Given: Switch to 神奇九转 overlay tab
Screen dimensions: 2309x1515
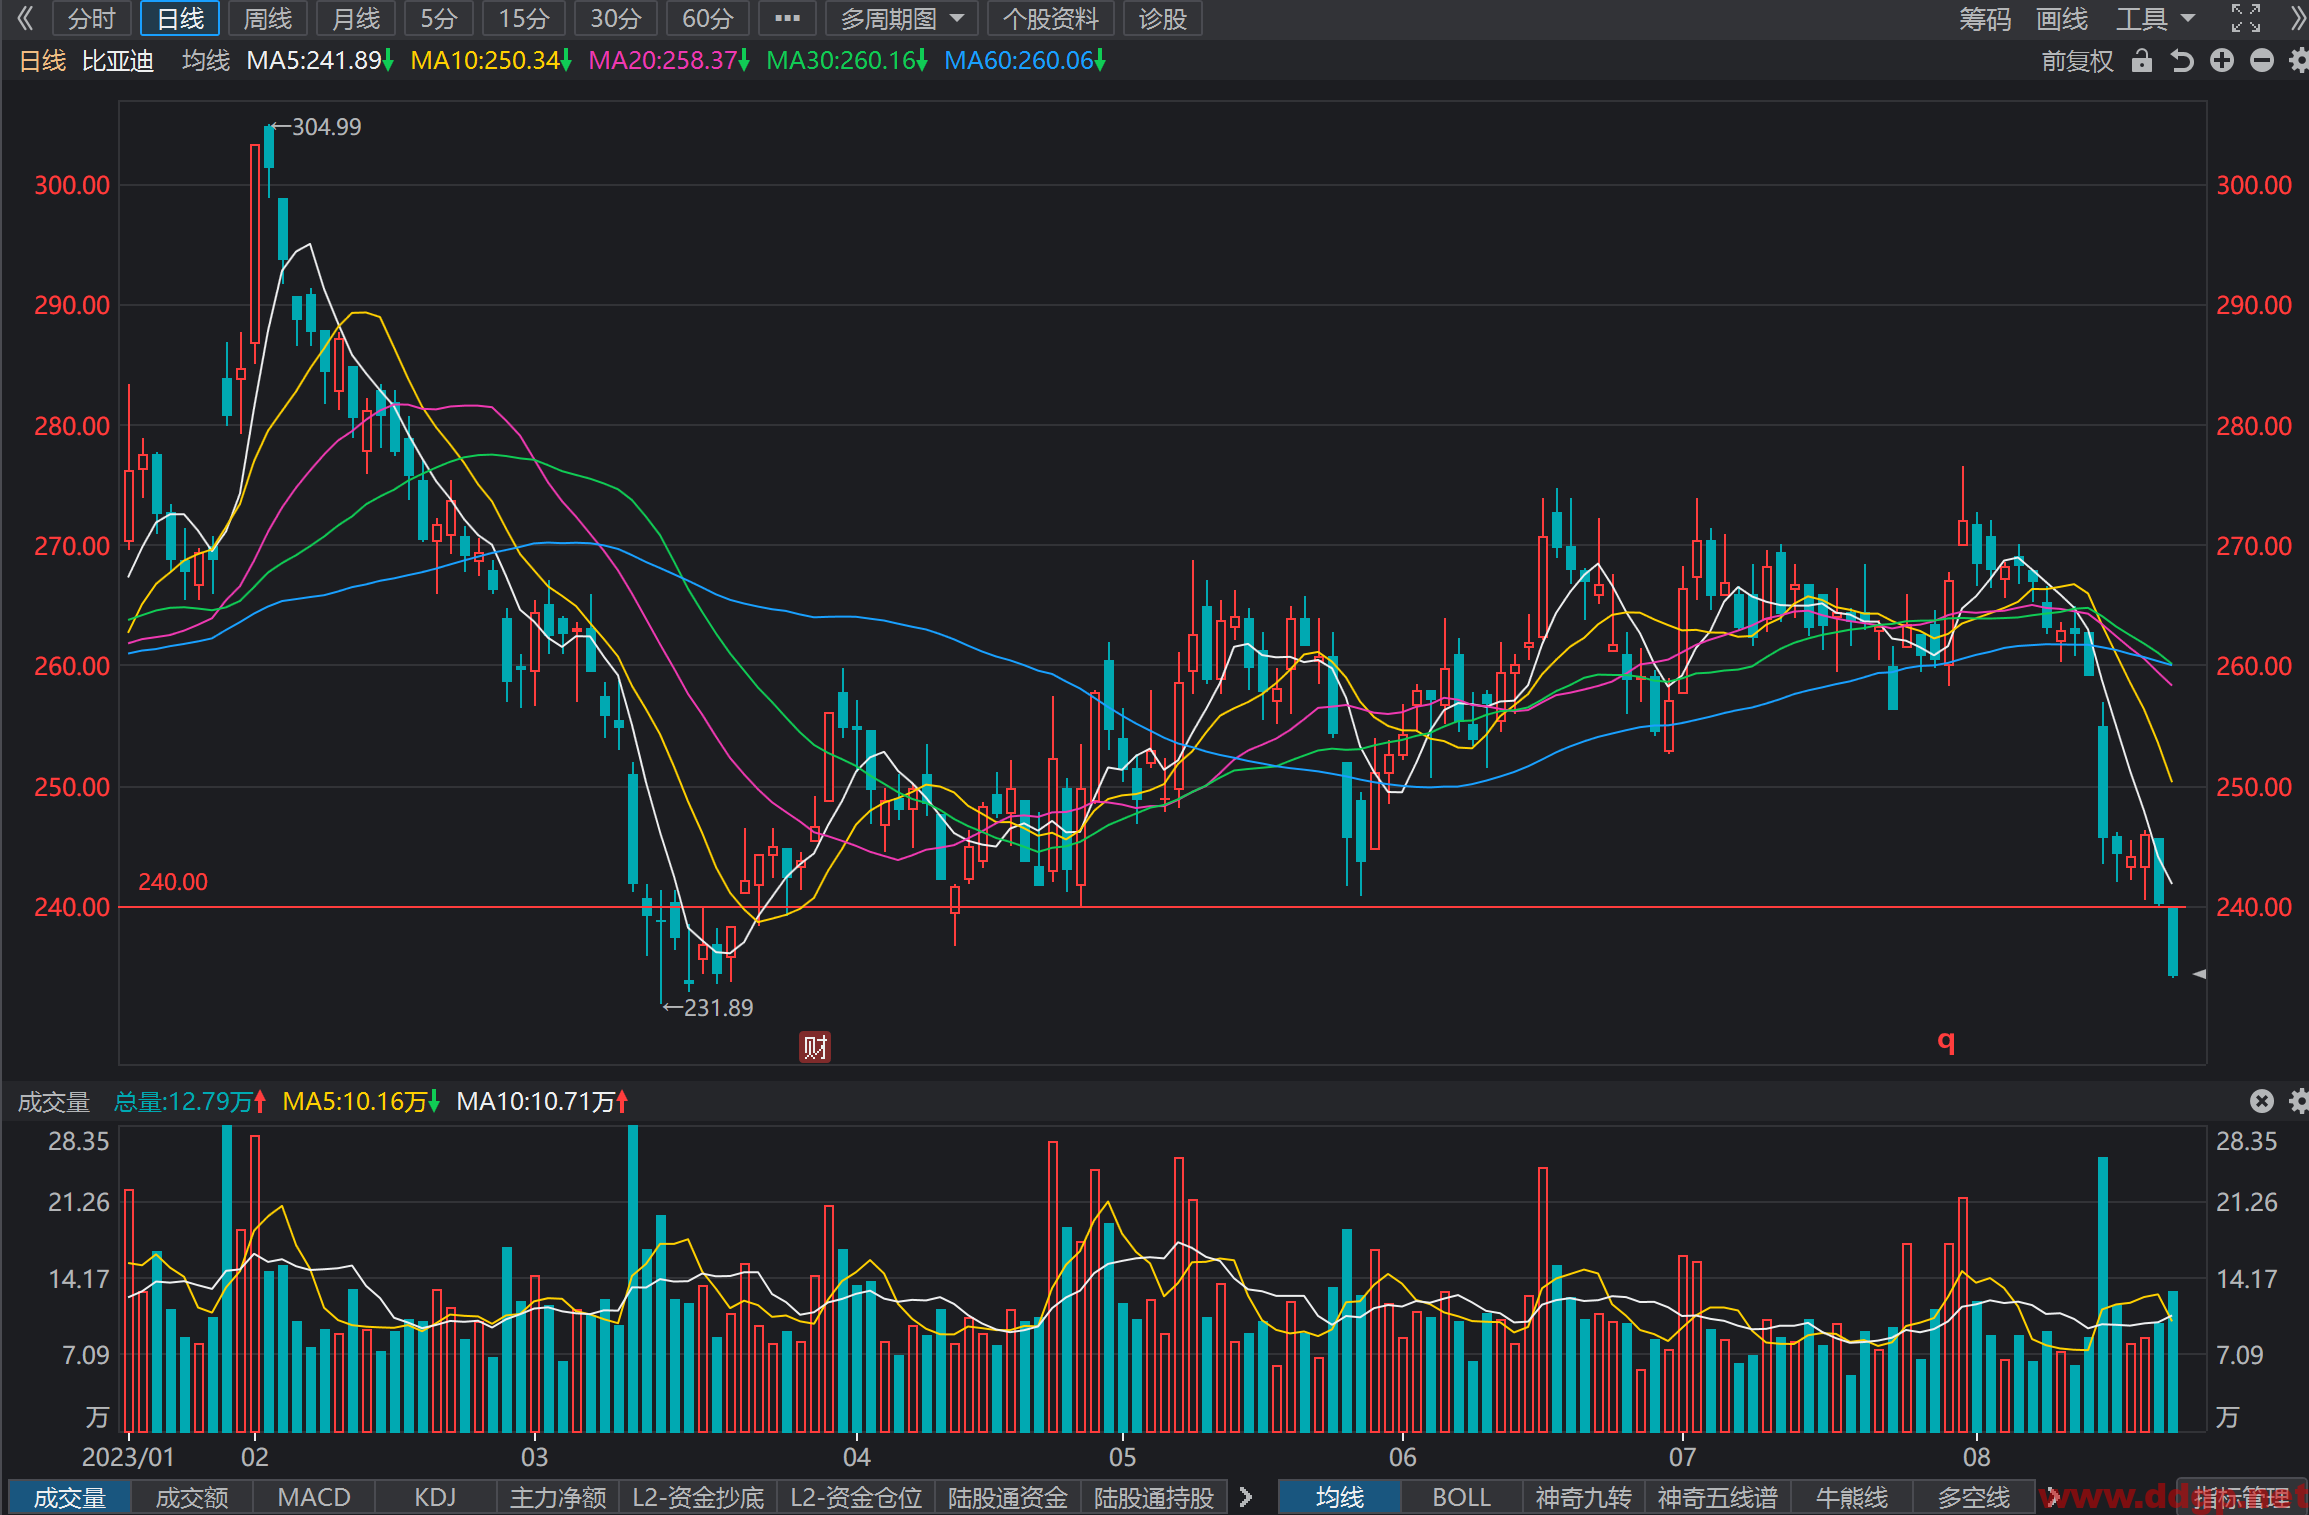Looking at the screenshot, I should point(1583,1497).
